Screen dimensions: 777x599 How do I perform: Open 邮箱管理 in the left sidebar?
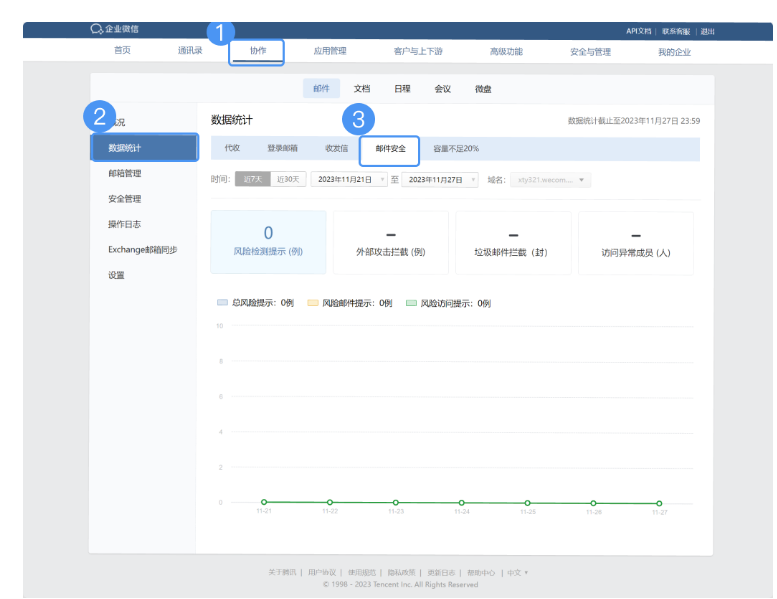coord(124,173)
